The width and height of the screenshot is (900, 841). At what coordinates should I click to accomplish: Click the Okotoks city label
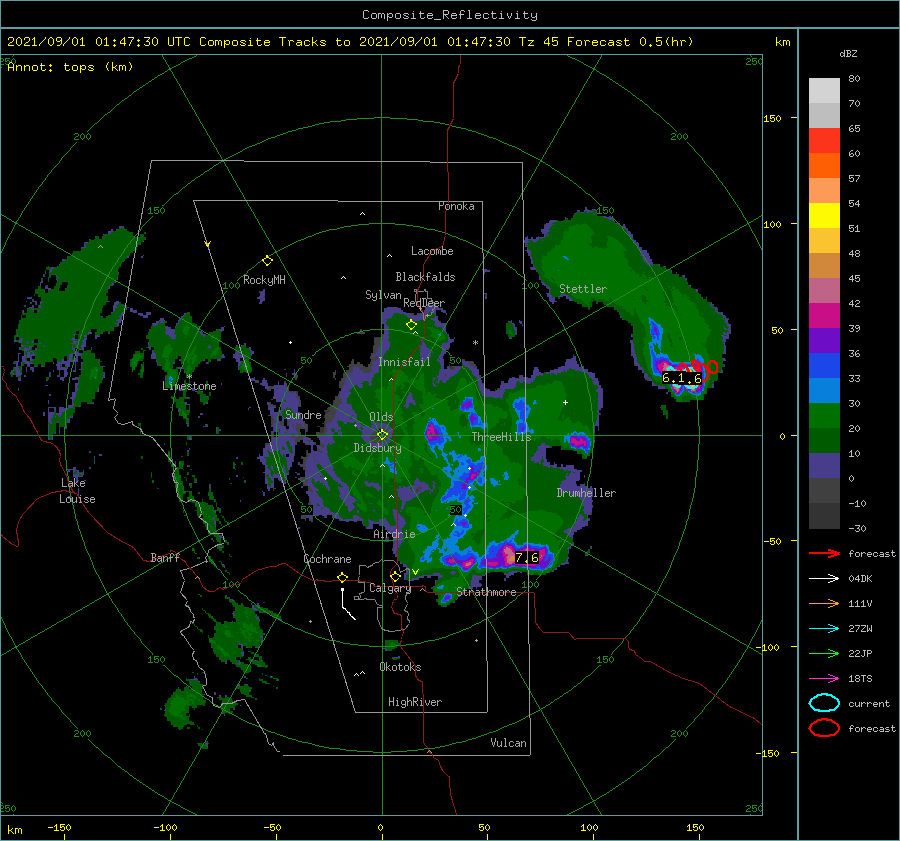400,667
